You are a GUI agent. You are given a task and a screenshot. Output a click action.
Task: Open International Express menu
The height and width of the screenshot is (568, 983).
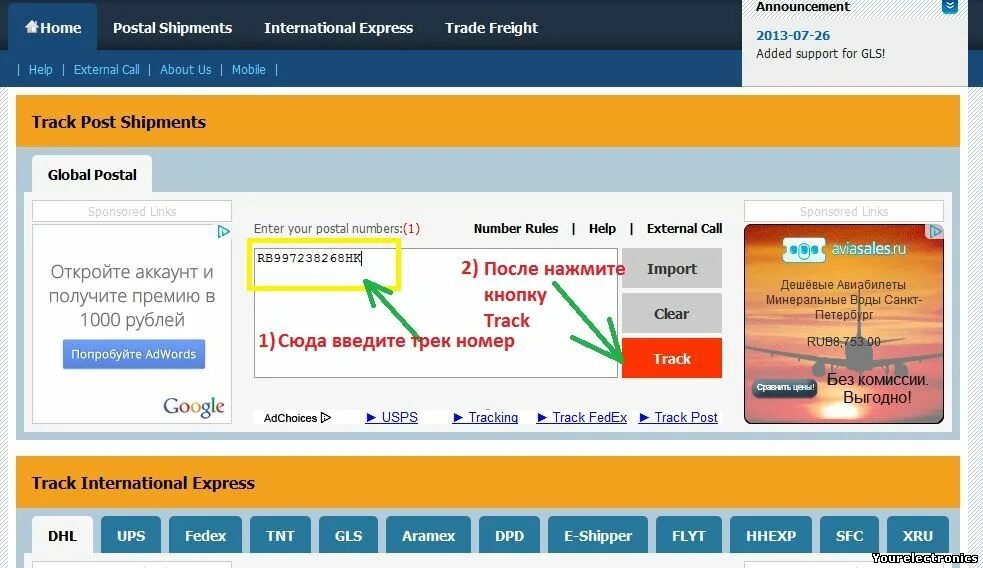(x=339, y=28)
